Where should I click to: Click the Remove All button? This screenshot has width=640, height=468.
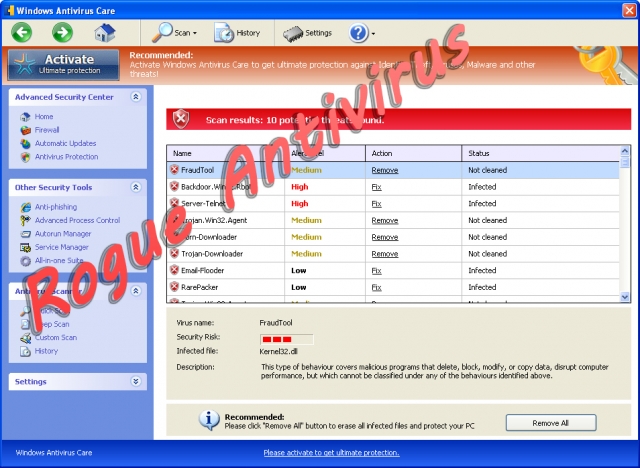tap(551, 423)
